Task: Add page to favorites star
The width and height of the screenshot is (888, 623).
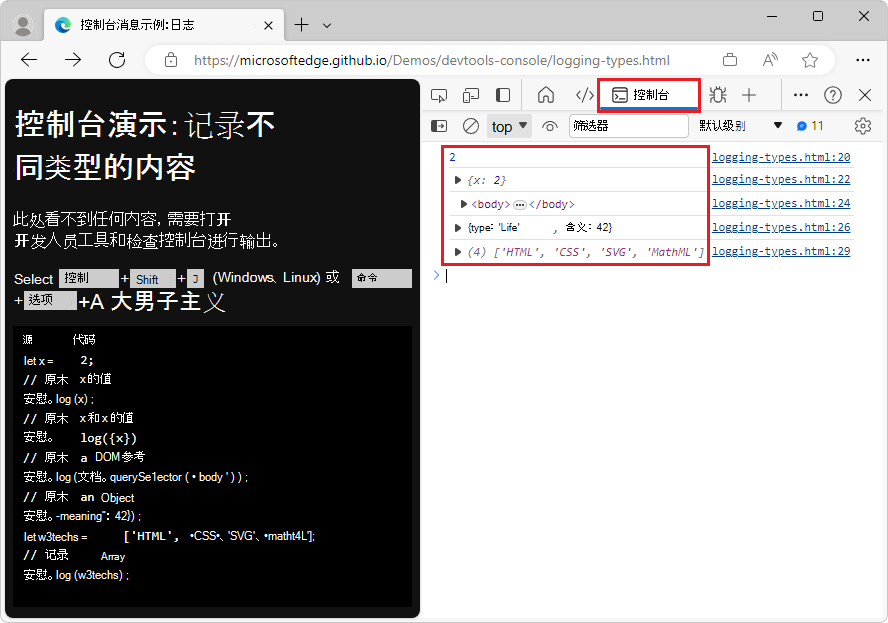Action: pyautogui.click(x=810, y=60)
